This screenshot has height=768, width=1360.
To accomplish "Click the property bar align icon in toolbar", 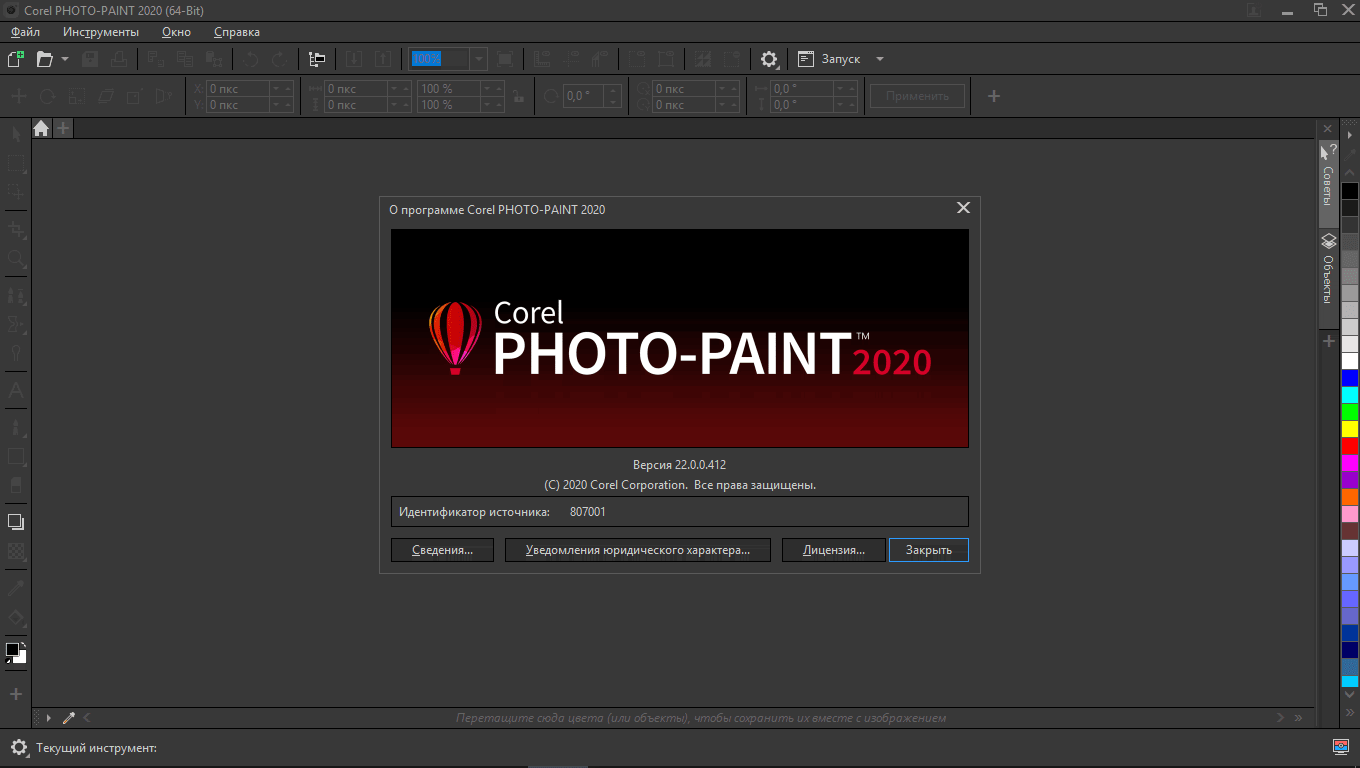I will [316, 59].
